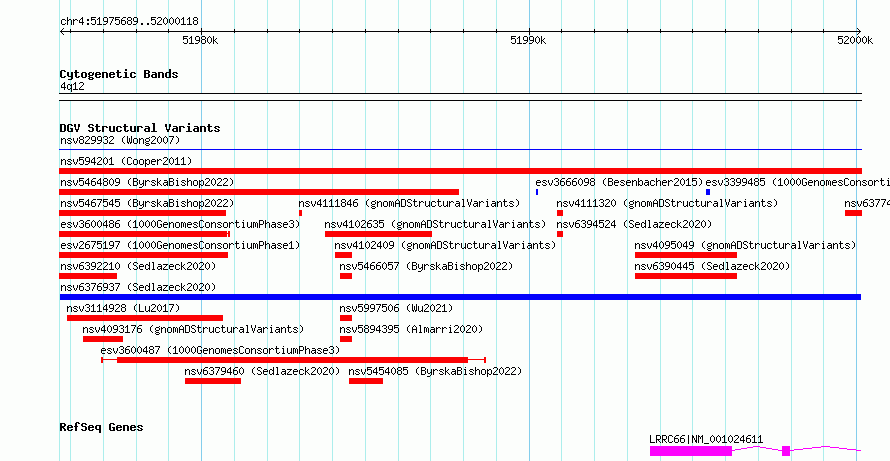The width and height of the screenshot is (890, 461).
Task: Click the RefSeq Genes track title
Action: coord(101,427)
